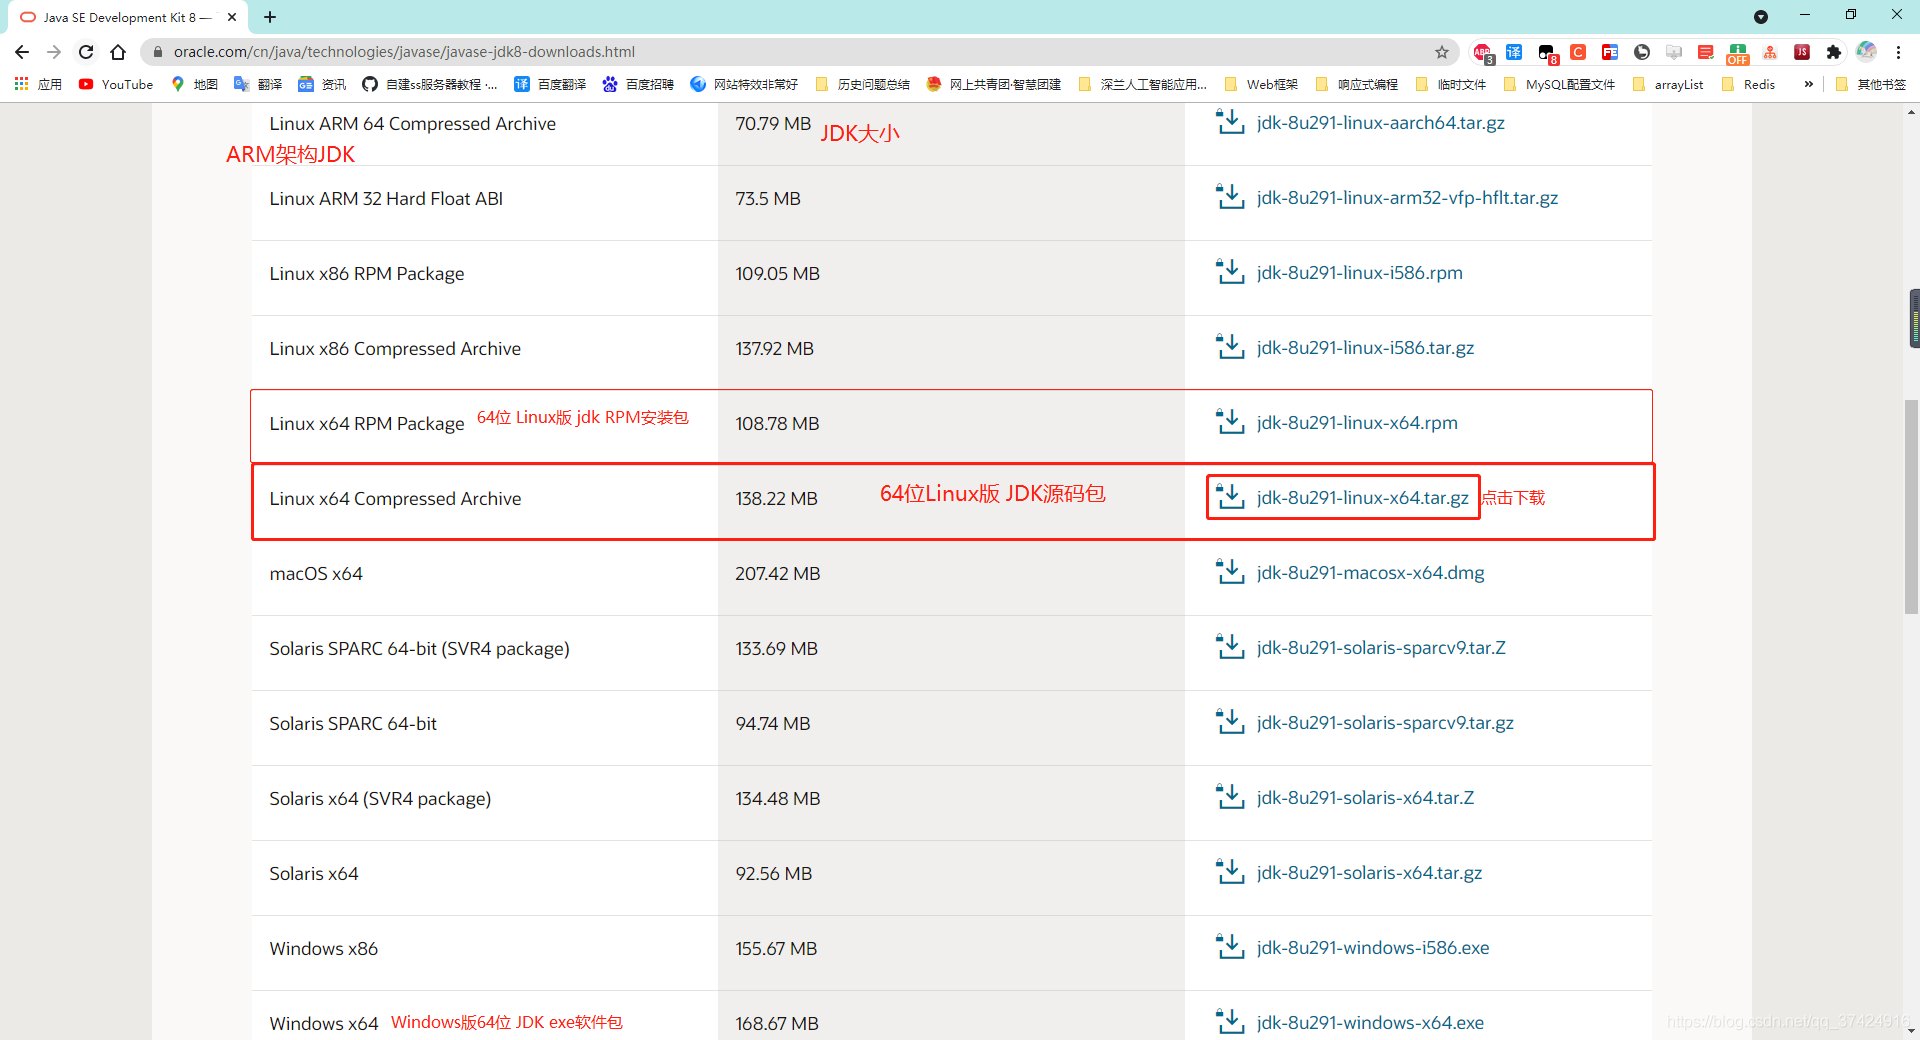Select the '138.22 MB' size cell
The height and width of the screenshot is (1040, 1920).
point(776,498)
